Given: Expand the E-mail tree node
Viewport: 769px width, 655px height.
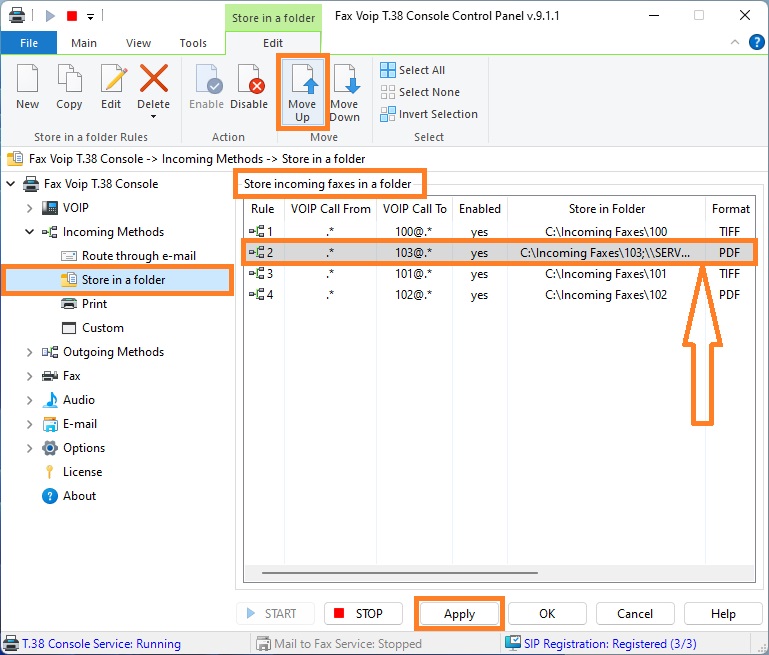Looking at the screenshot, I should [29, 424].
